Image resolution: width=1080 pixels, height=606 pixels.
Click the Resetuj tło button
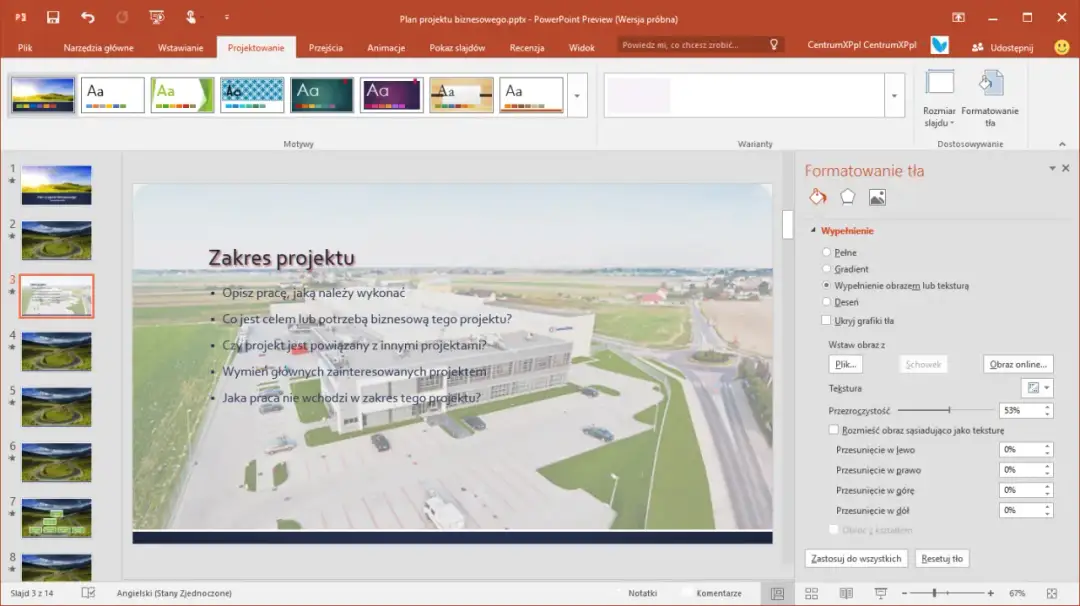940,558
